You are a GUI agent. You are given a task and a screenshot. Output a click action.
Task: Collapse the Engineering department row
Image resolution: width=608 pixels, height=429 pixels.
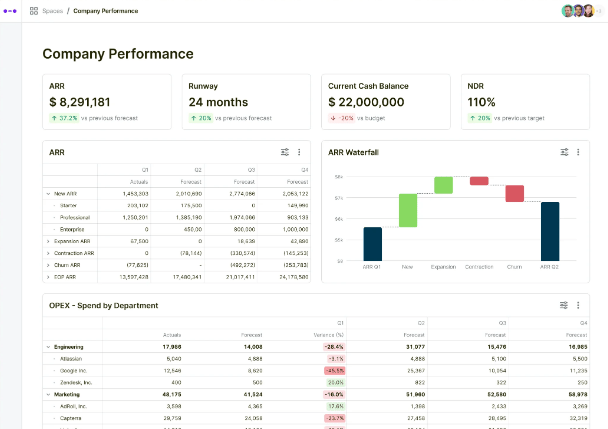(48, 347)
